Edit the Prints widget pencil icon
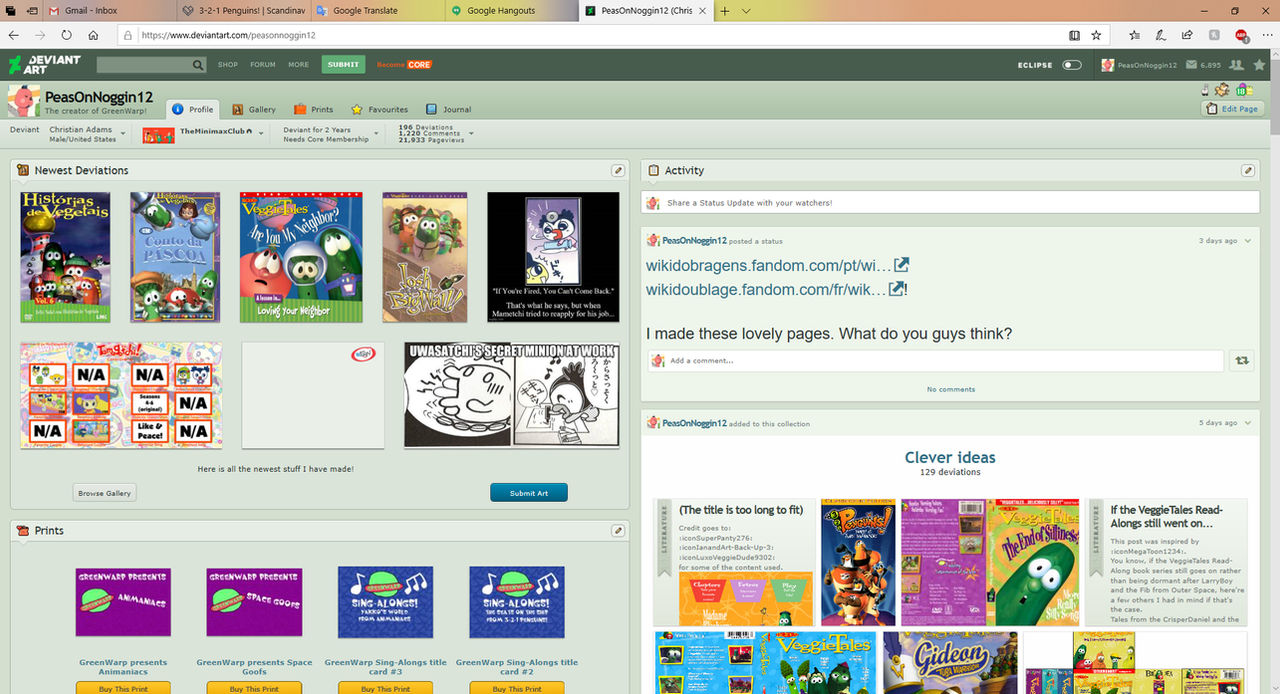1280x694 pixels. [x=618, y=530]
